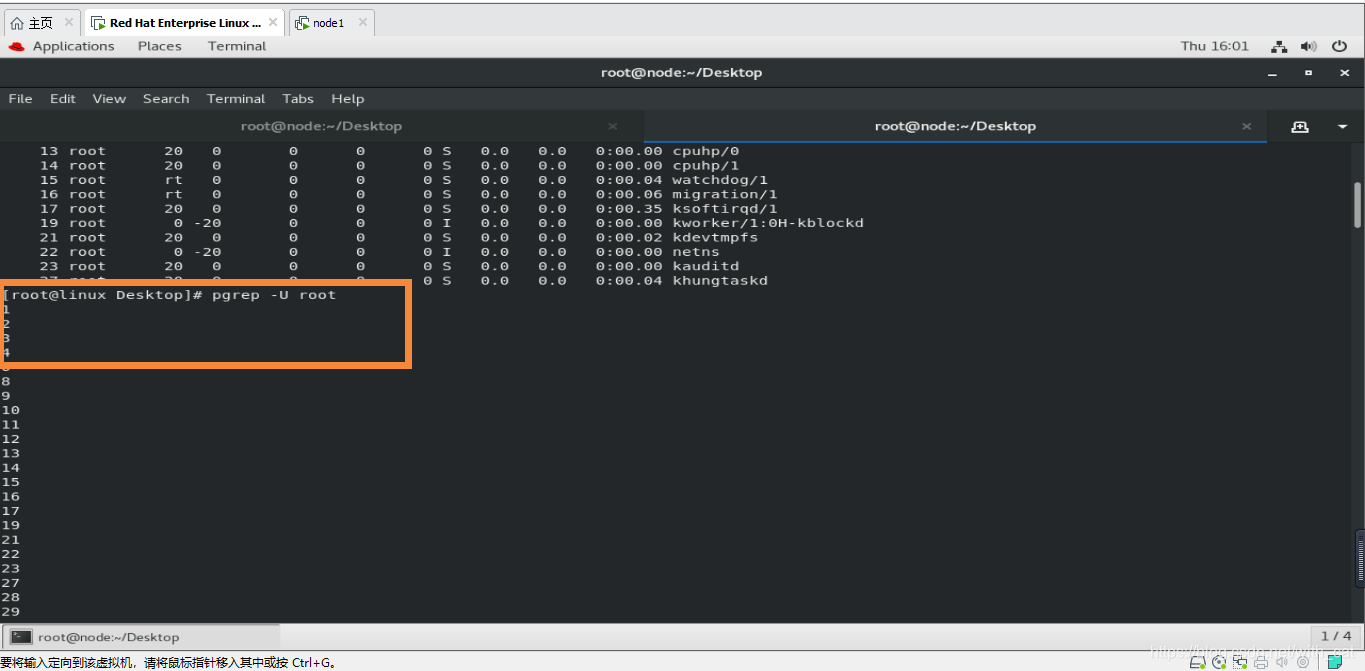The width and height of the screenshot is (1365, 671).
Task: Close the 主页 tab
Action: point(69,22)
